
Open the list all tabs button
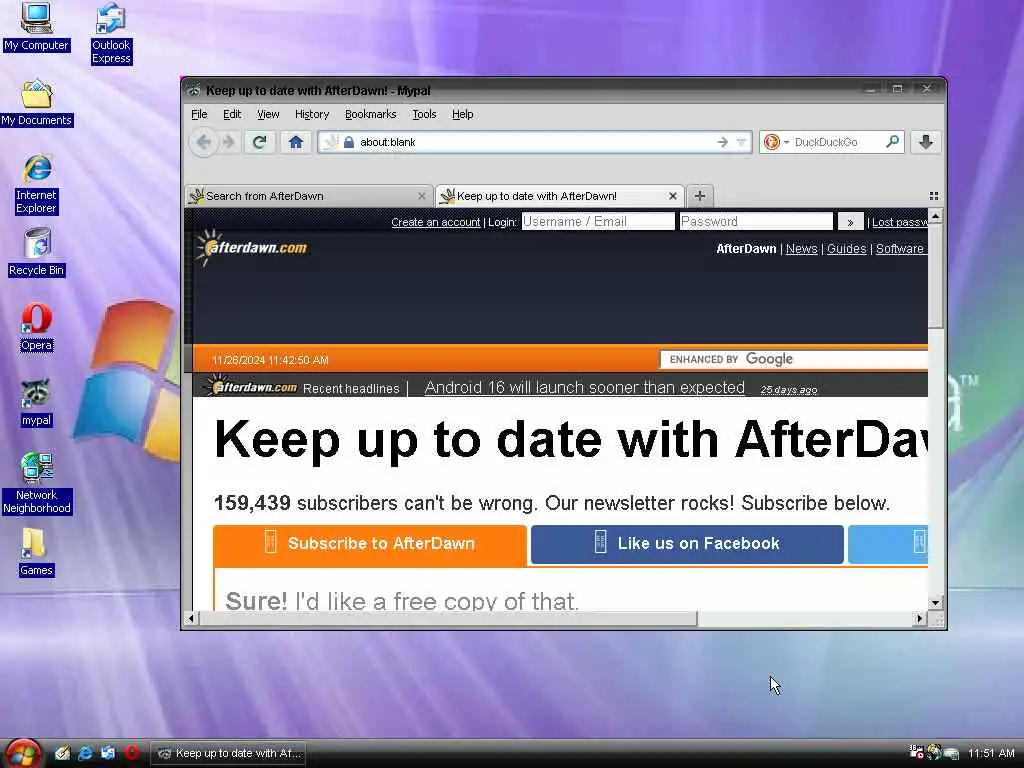[x=934, y=196]
